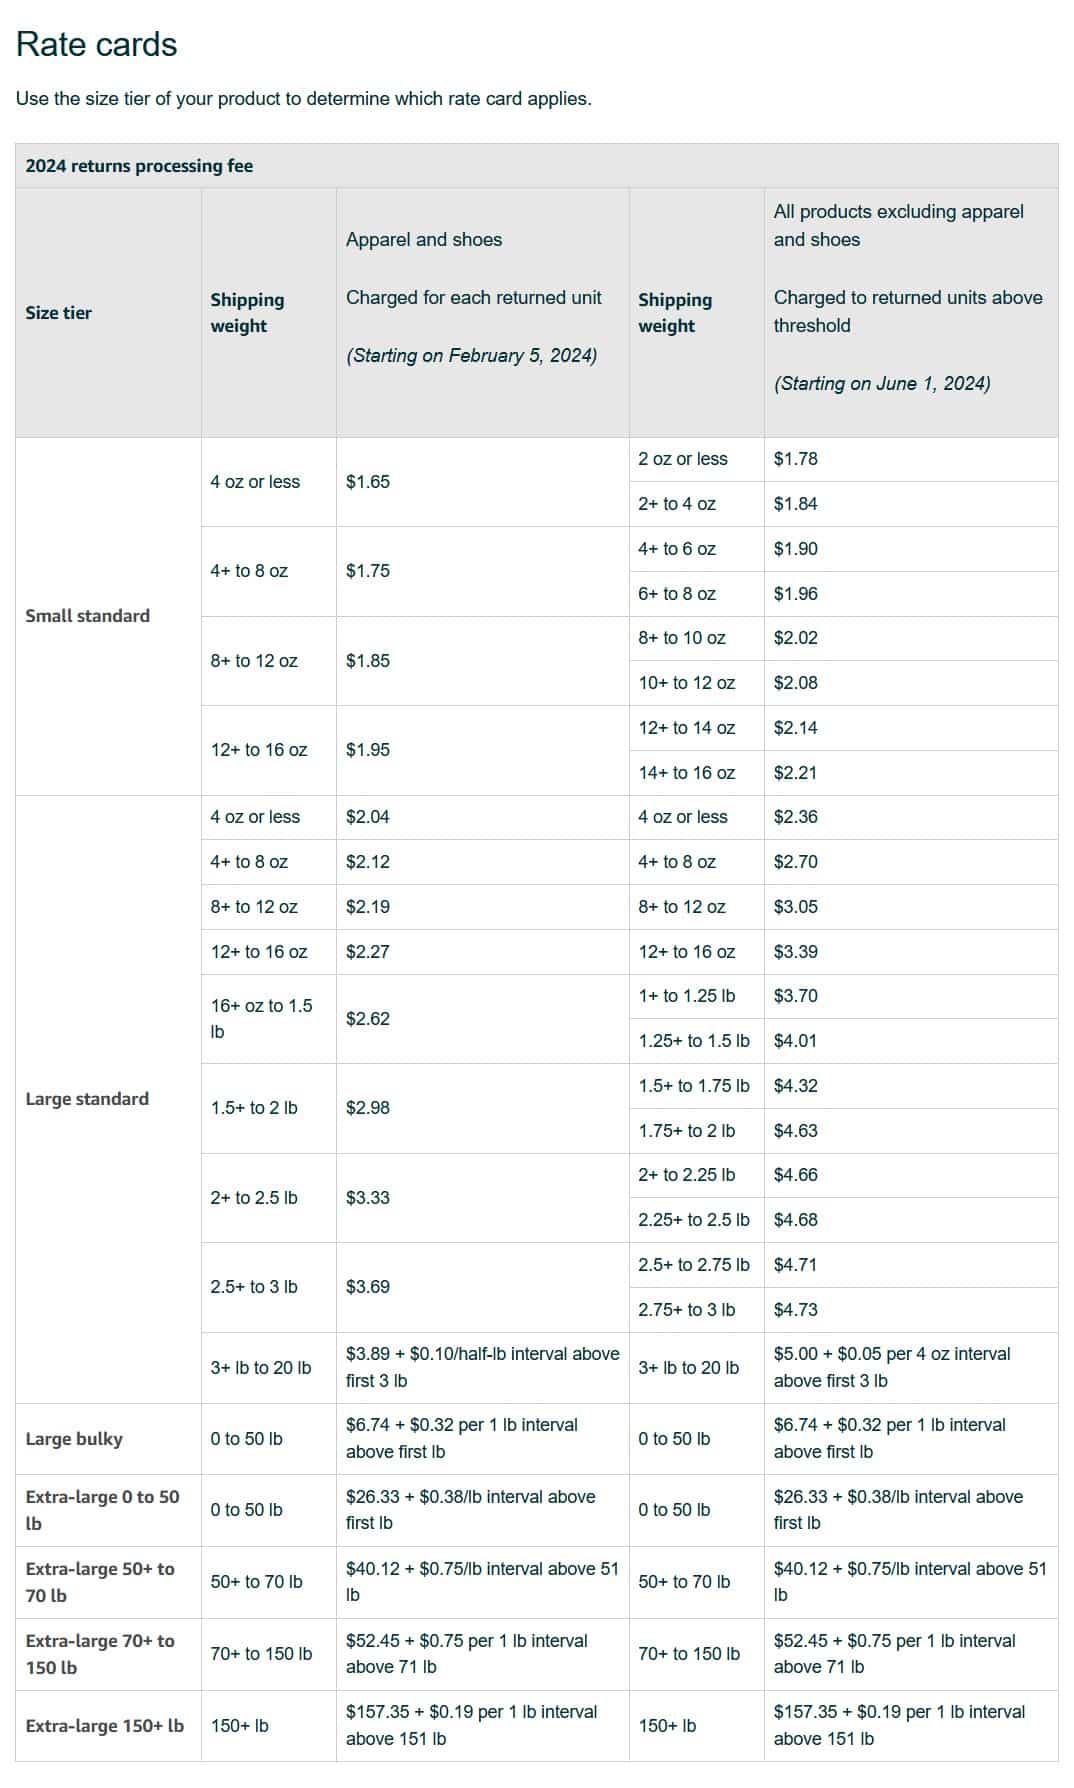
Task: Select the Large bulky size tier cell
Action: tap(74, 1439)
